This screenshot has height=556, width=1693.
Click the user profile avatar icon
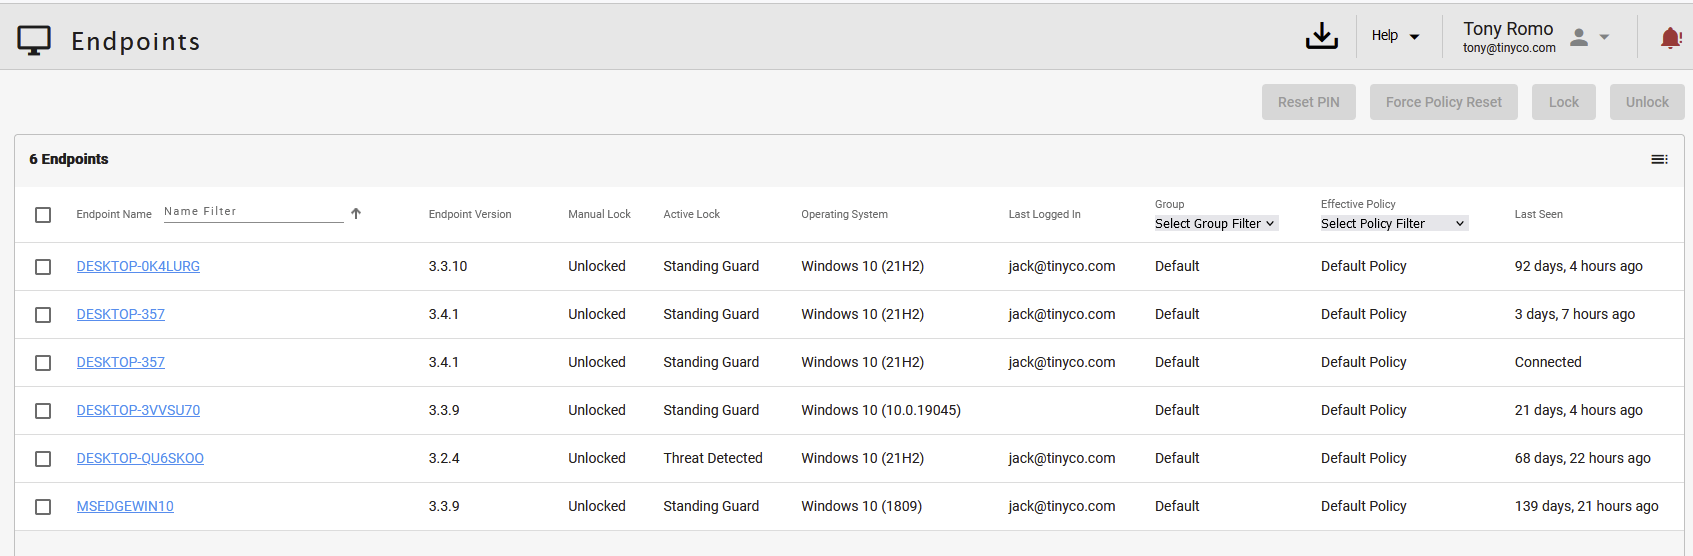pos(1579,37)
